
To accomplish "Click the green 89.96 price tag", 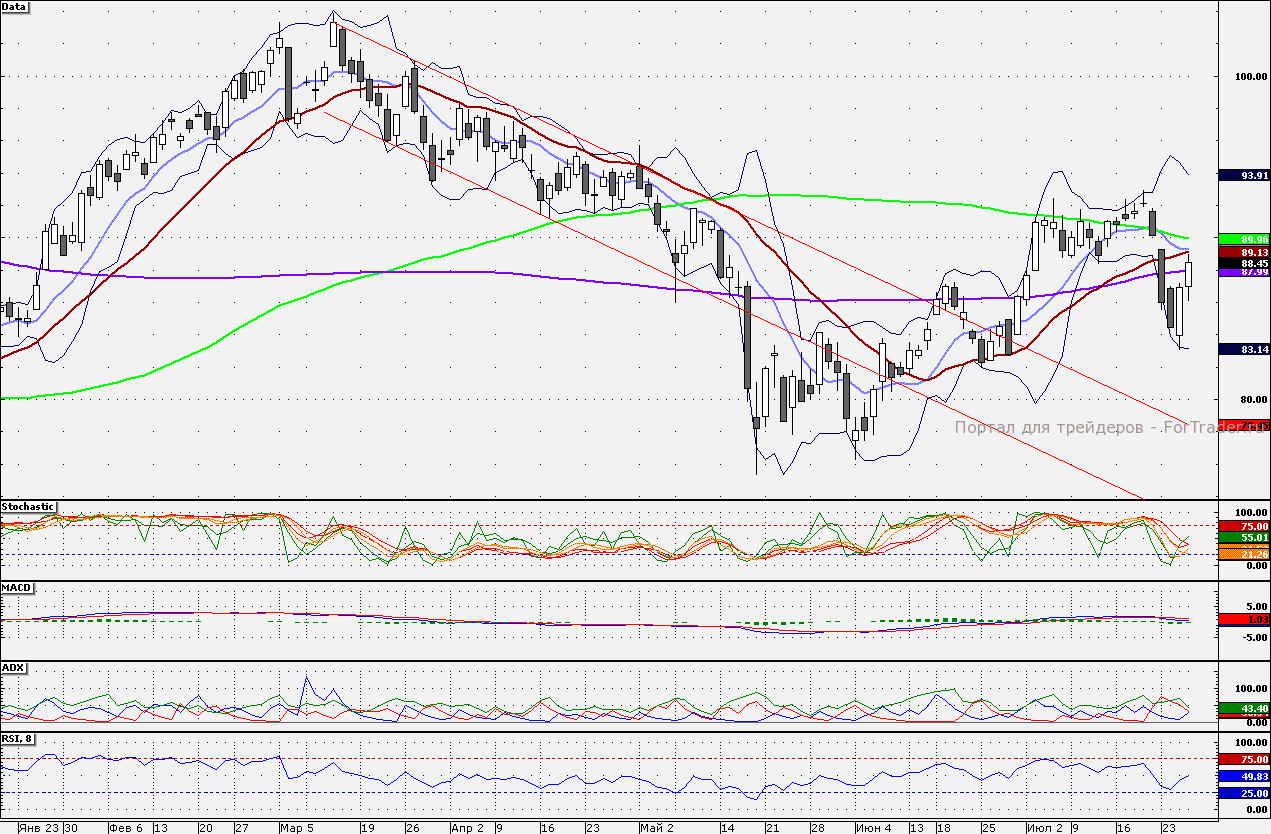I will [1245, 239].
